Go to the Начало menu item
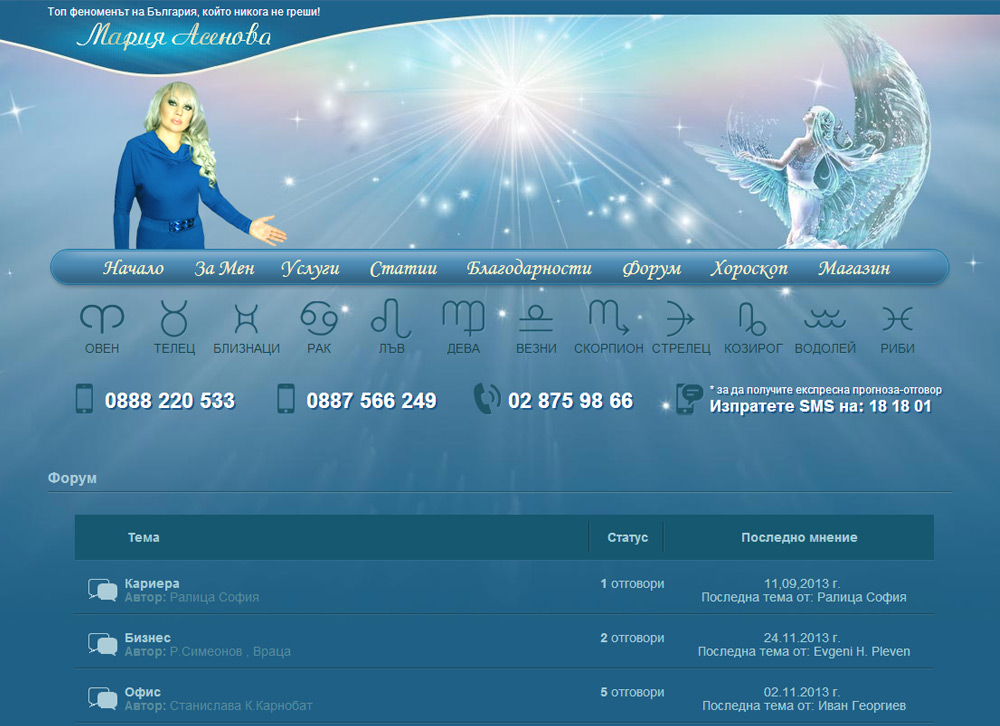The image size is (1000, 726). [133, 268]
